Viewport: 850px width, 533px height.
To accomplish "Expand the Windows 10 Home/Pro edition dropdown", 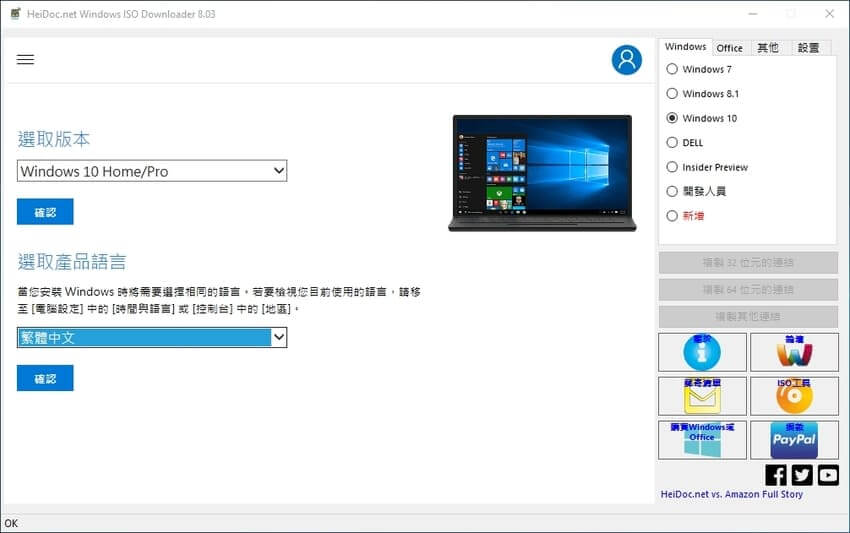I will point(152,171).
